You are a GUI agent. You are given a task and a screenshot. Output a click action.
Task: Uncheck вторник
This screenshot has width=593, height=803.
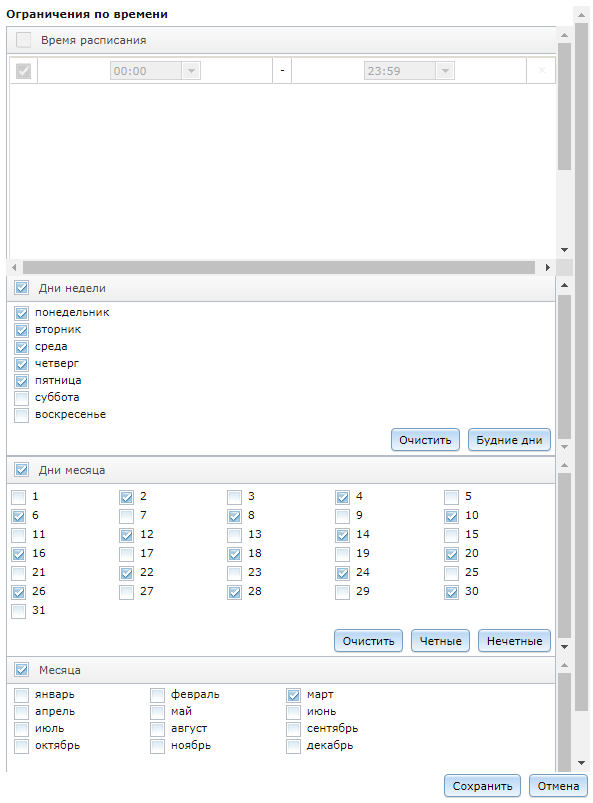click(x=22, y=330)
